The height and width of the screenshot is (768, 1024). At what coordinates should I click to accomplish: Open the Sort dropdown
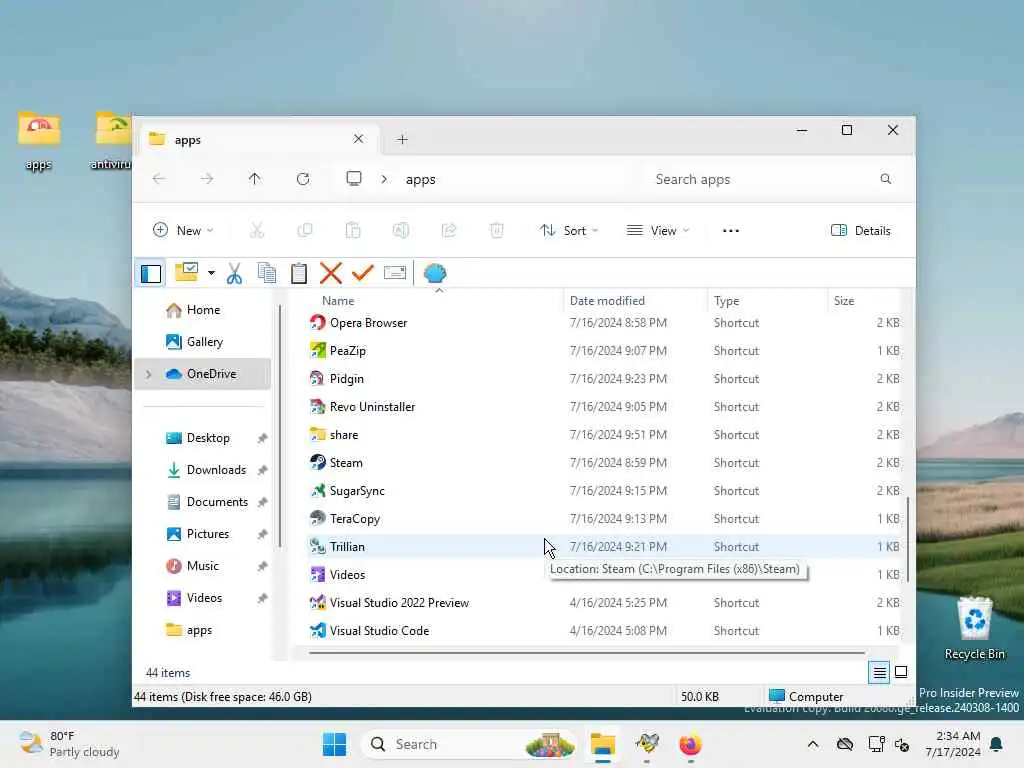click(x=569, y=231)
